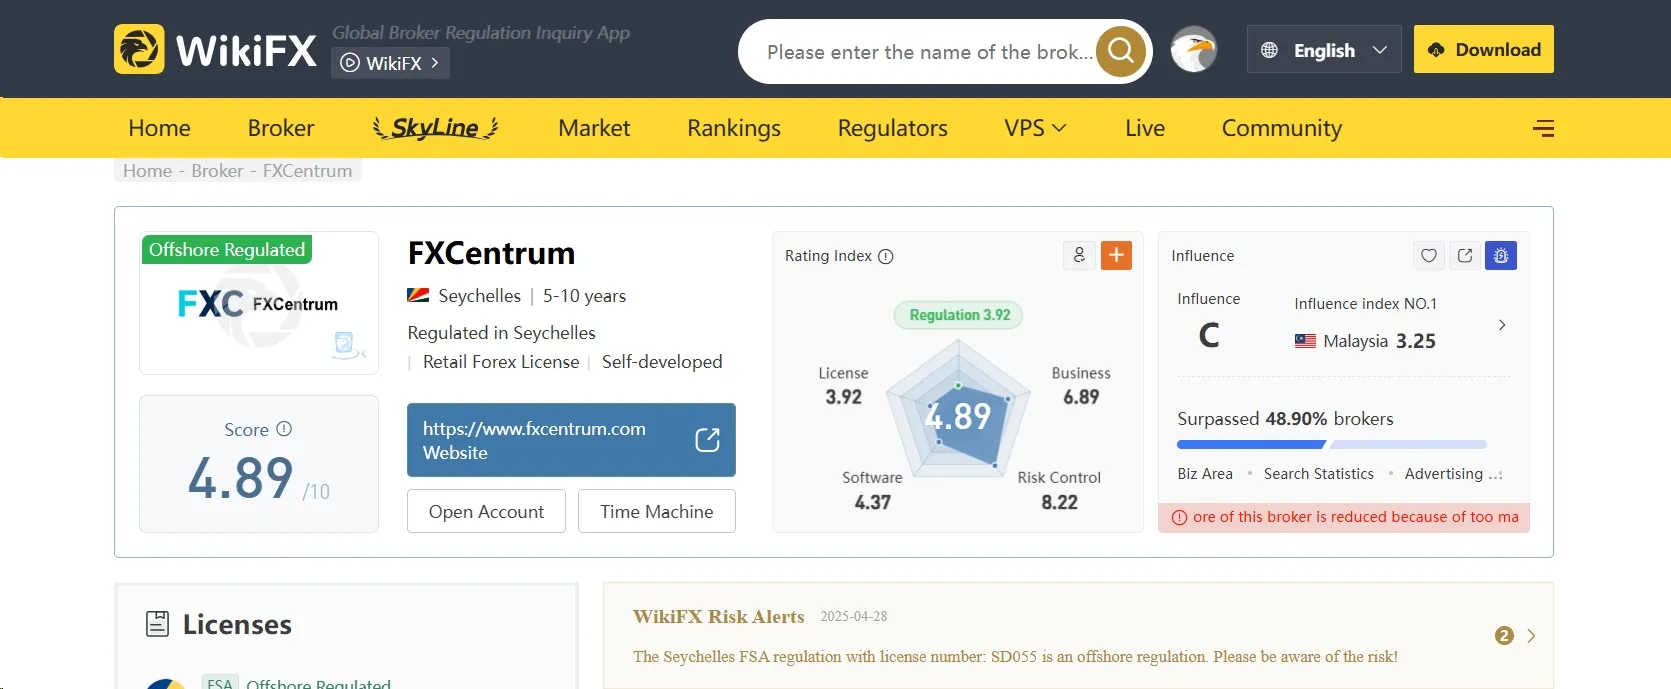Image resolution: width=1671 pixels, height=689 pixels.
Task: Click the warning icon in red notice
Action: pyautogui.click(x=1179, y=517)
